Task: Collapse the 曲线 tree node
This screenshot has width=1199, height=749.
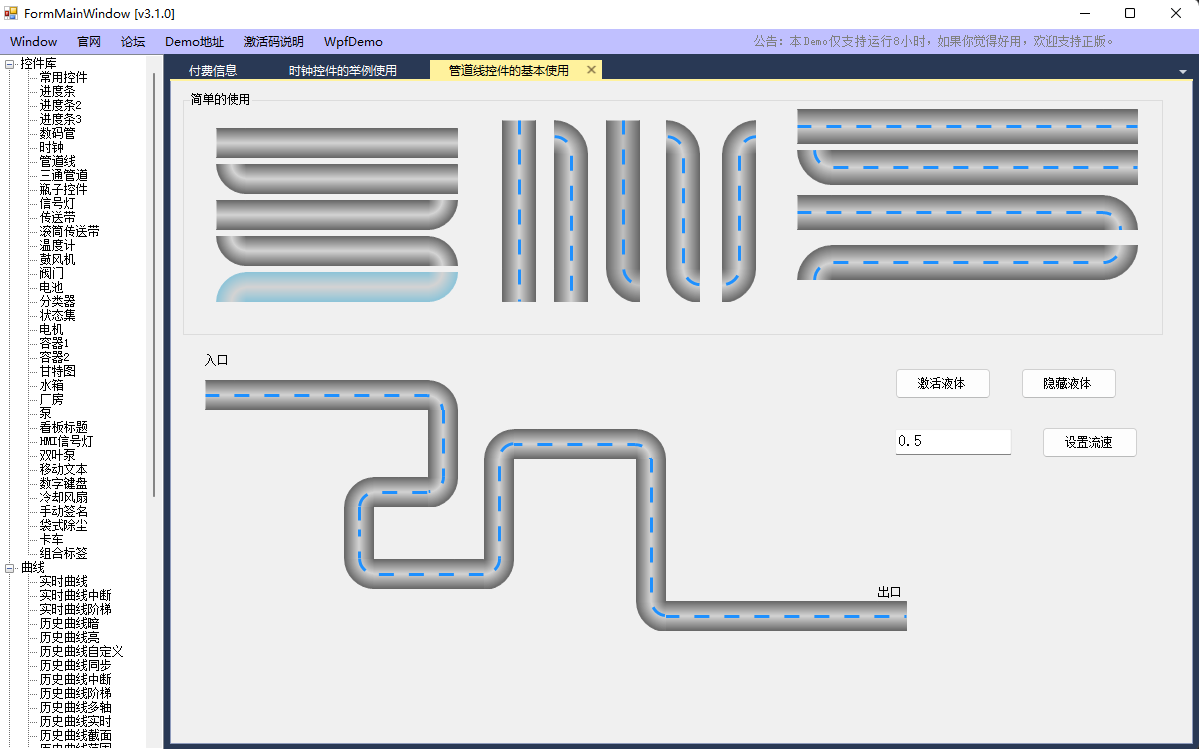Action: click(x=10, y=568)
